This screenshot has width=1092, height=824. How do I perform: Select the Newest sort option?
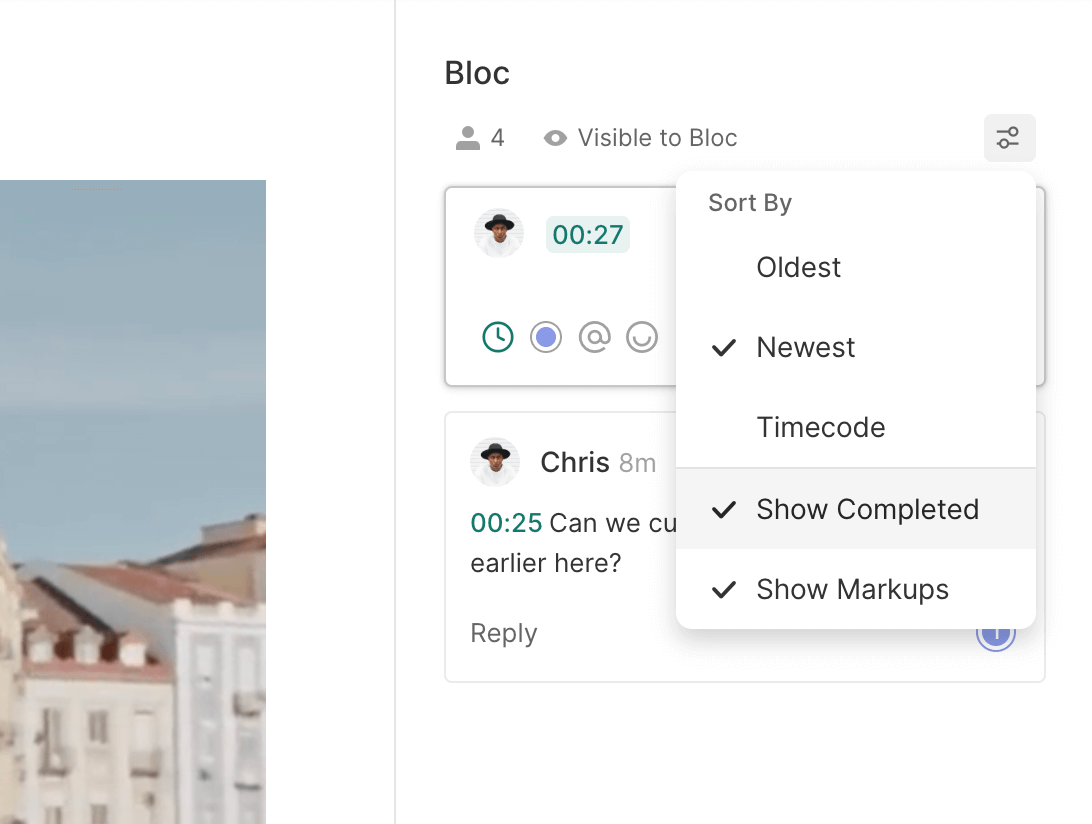tap(805, 347)
